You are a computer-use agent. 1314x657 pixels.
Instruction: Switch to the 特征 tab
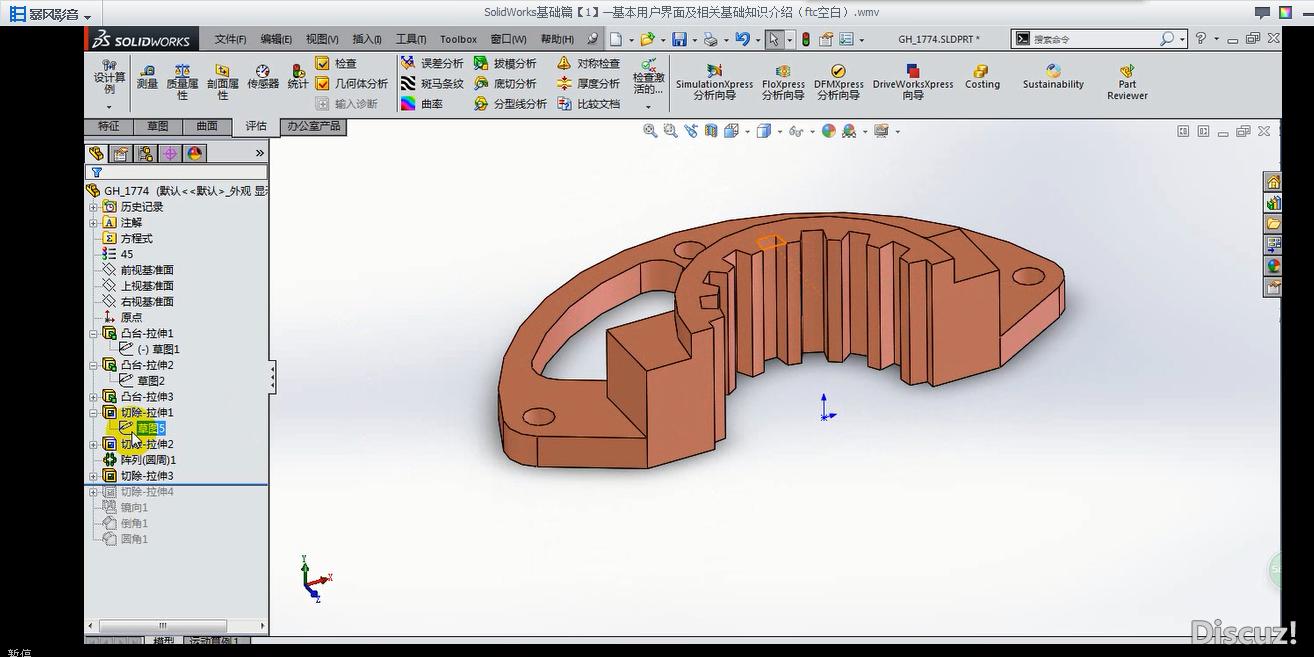(108, 127)
